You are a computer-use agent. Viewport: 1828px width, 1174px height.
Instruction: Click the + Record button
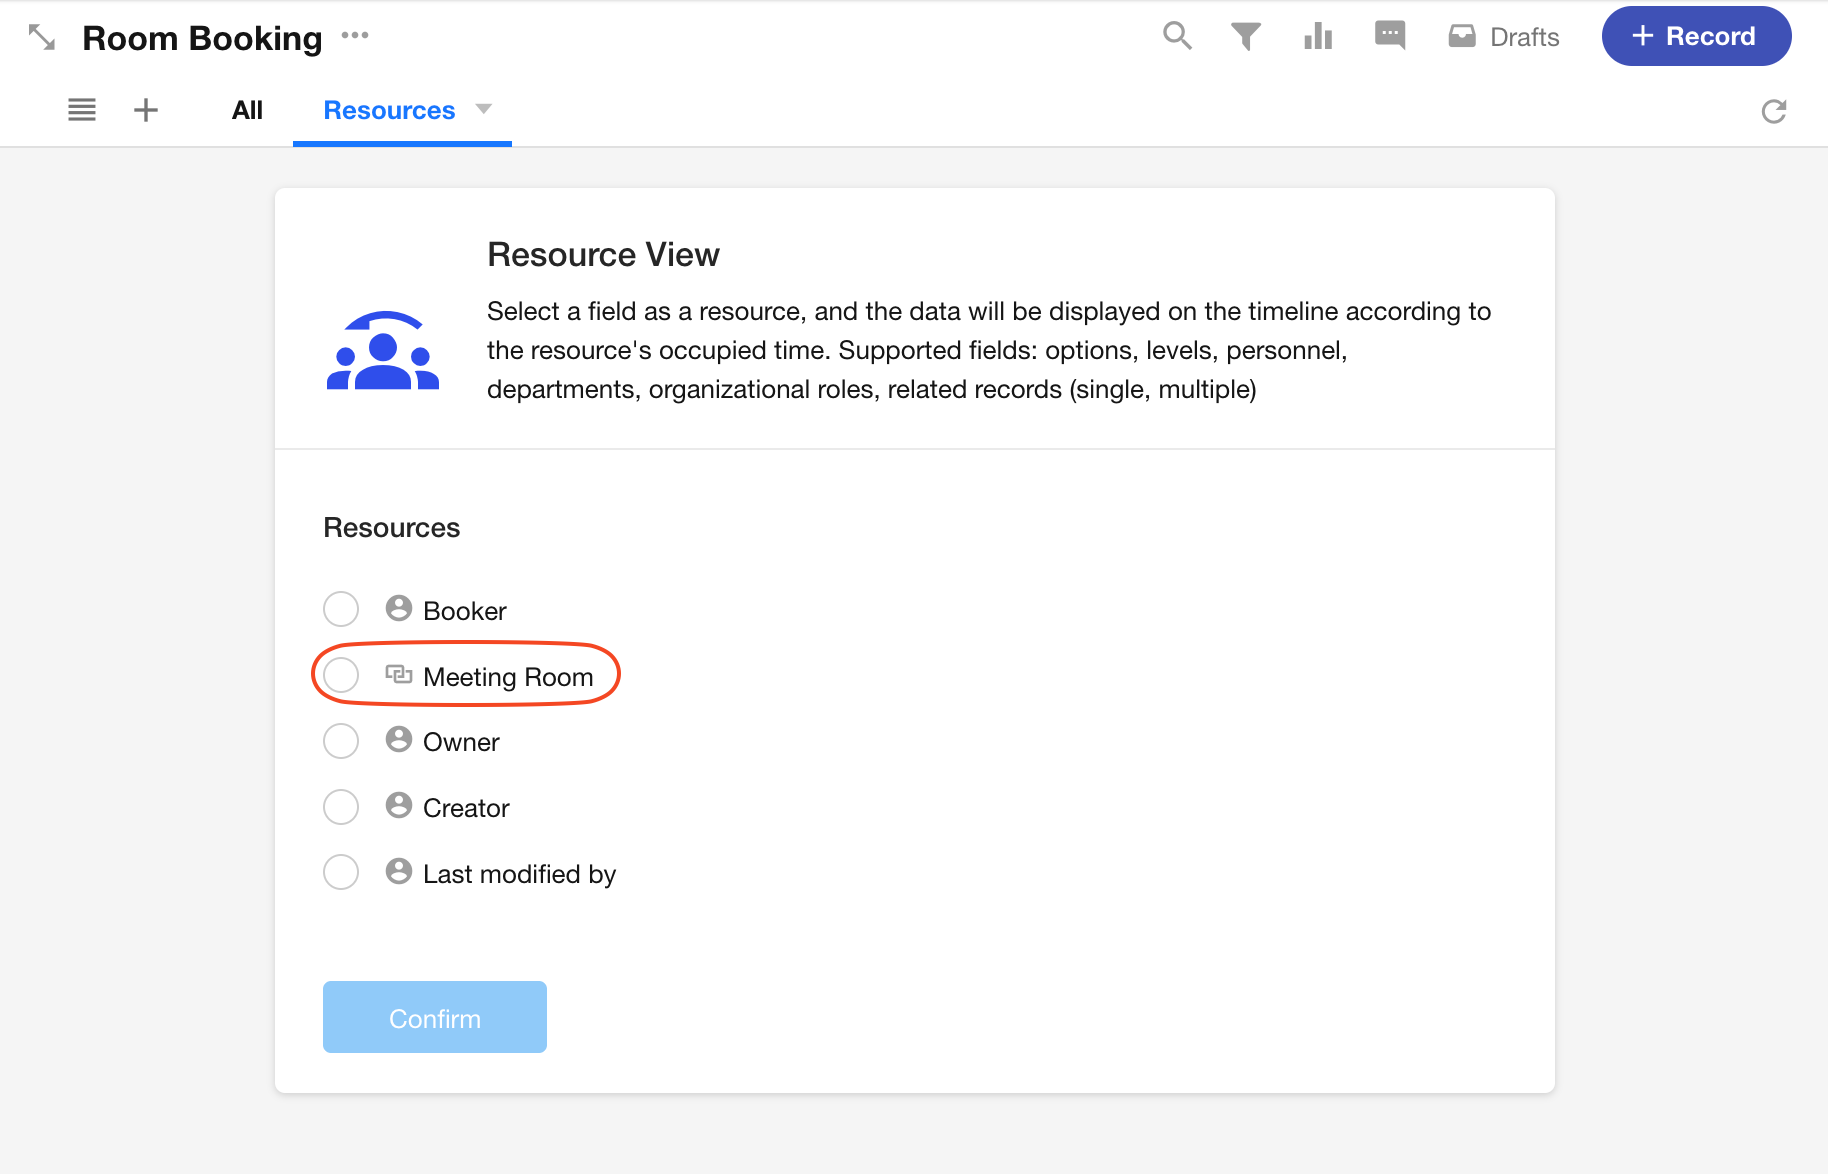coord(1695,37)
